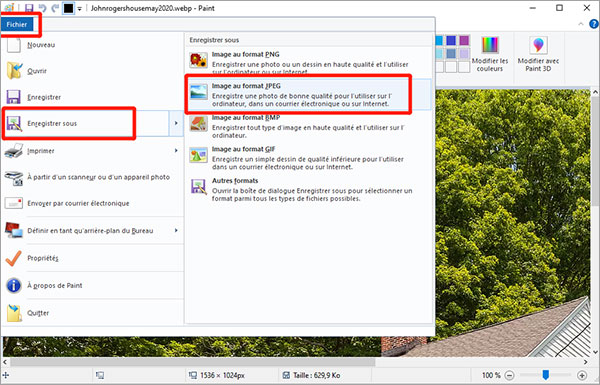Save as Image au format PNG
Viewport: 600px width, 385px height.
click(x=308, y=61)
